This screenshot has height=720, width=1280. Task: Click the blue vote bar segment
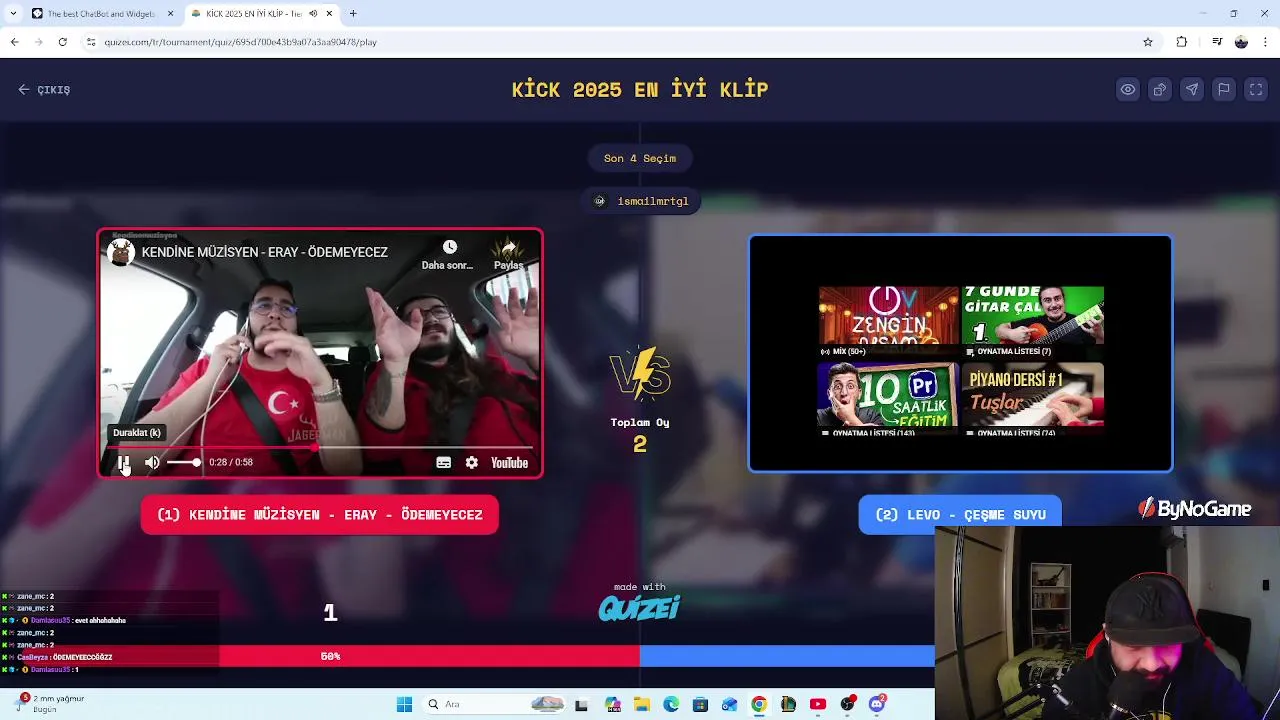(x=787, y=656)
